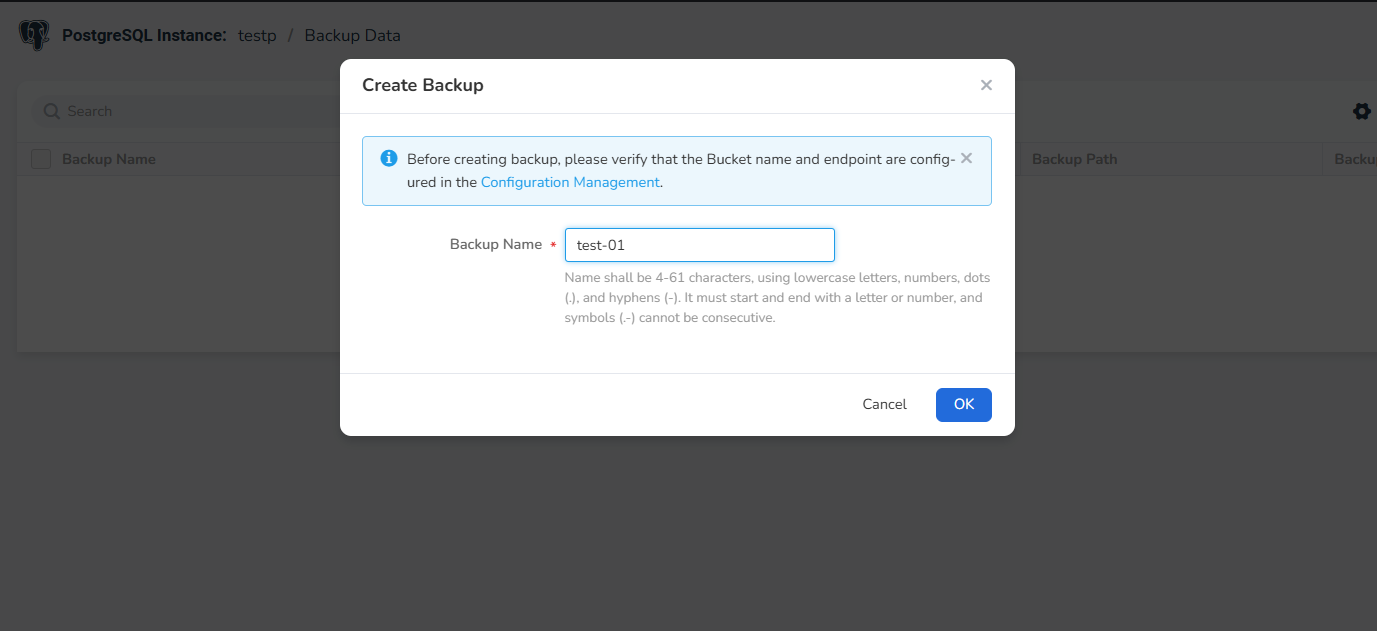The image size is (1377, 631).
Task: Click the blue info icon in the notice
Action: 388,157
